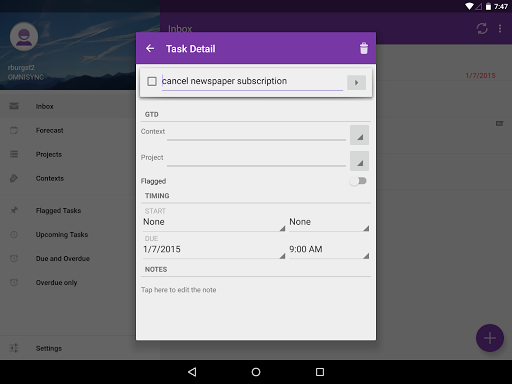Tap the sync icon in Inbox header
This screenshot has height=384, width=512.
[482, 29]
